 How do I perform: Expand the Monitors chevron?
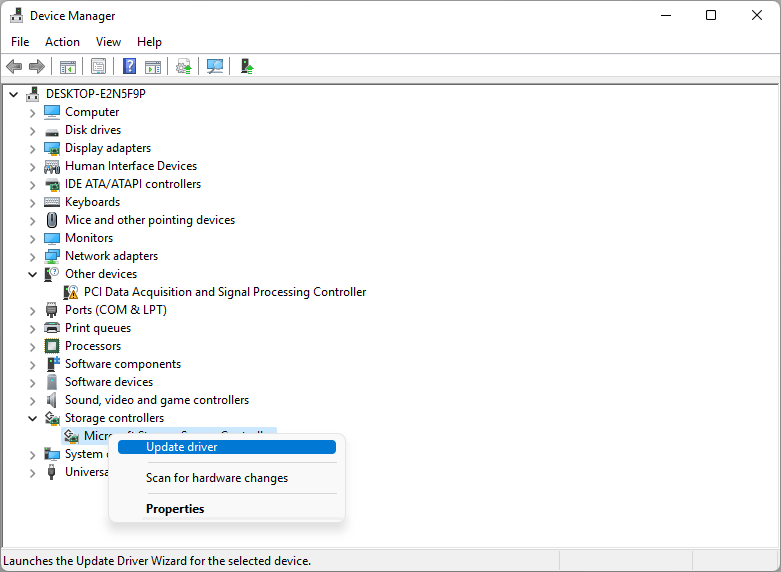pyautogui.click(x=32, y=239)
